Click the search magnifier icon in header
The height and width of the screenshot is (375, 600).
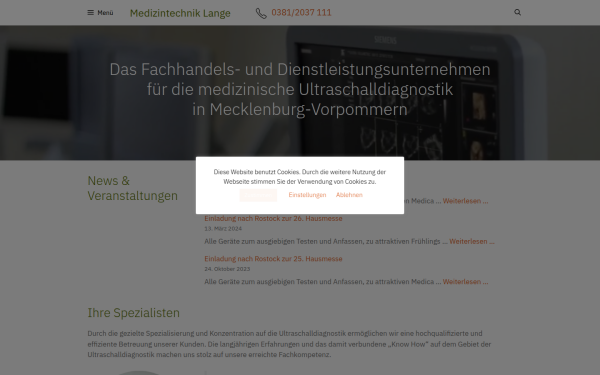[x=517, y=12]
